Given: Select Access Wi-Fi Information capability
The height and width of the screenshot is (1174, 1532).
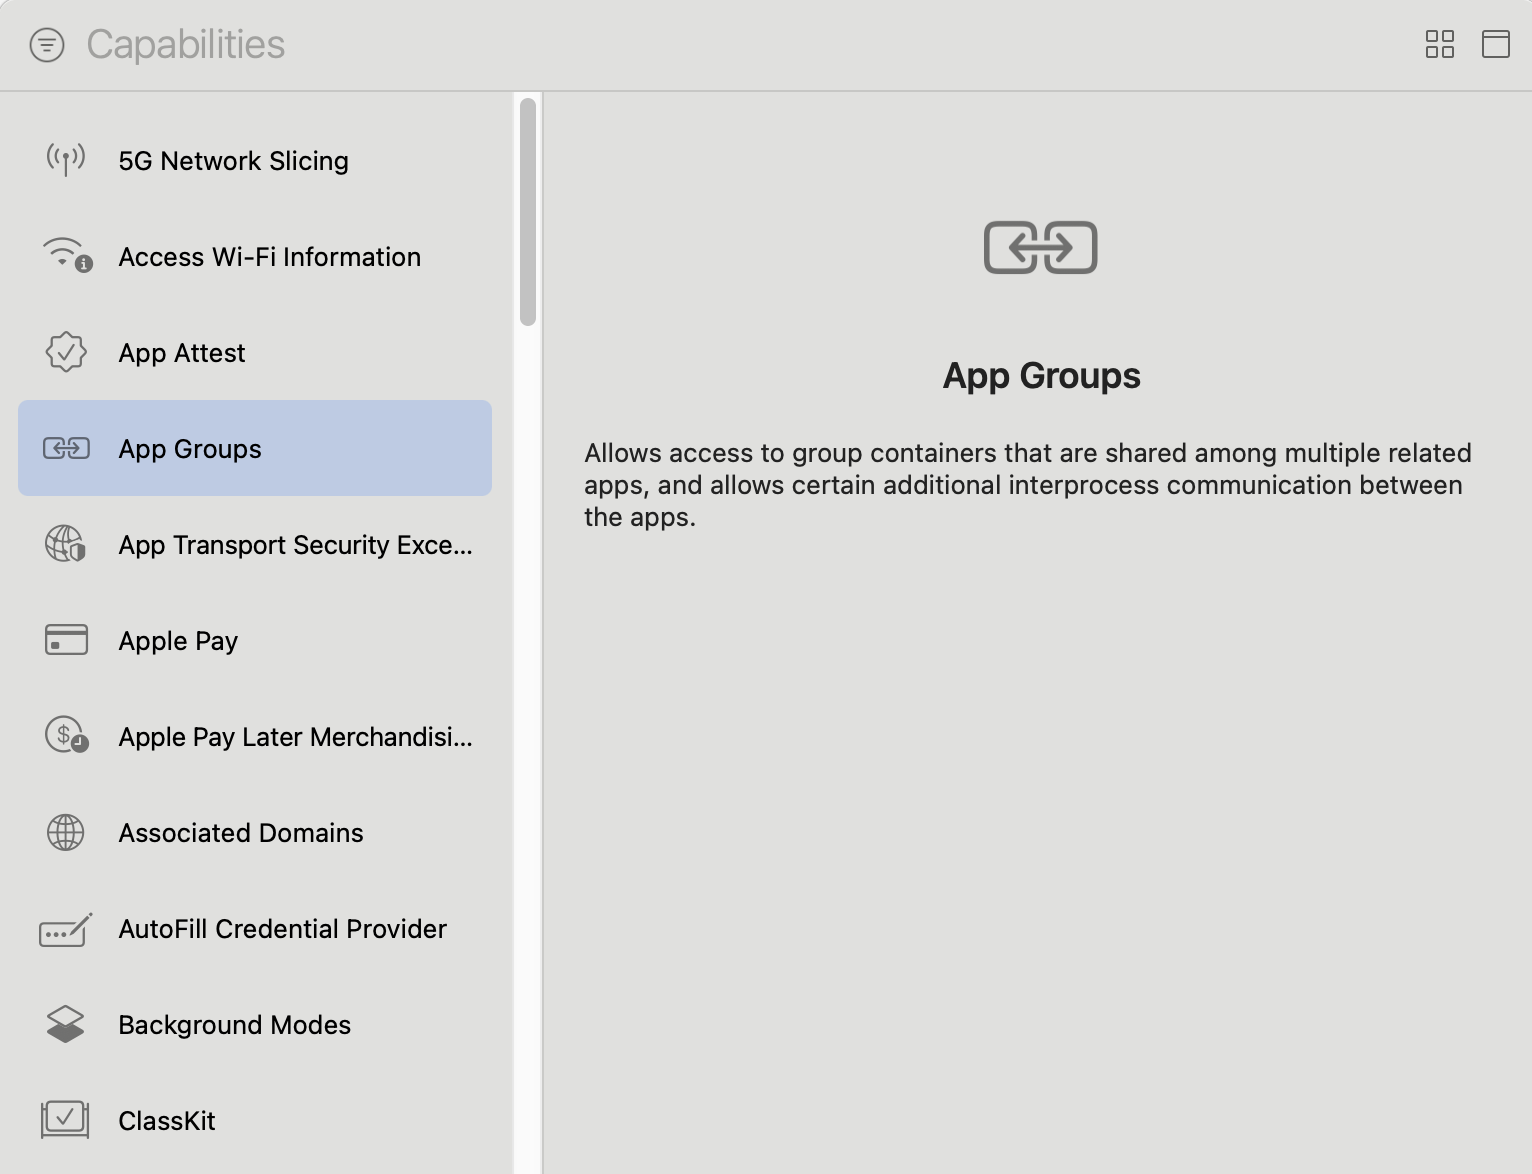Looking at the screenshot, I should (255, 256).
